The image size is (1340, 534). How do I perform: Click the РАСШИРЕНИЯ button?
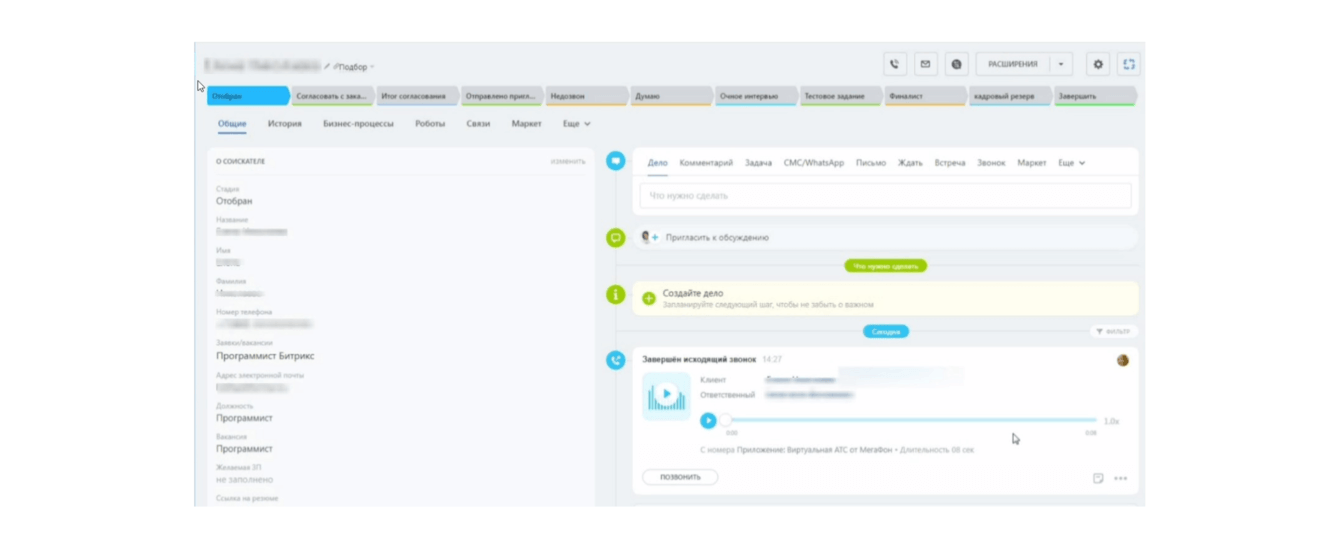coord(1013,64)
